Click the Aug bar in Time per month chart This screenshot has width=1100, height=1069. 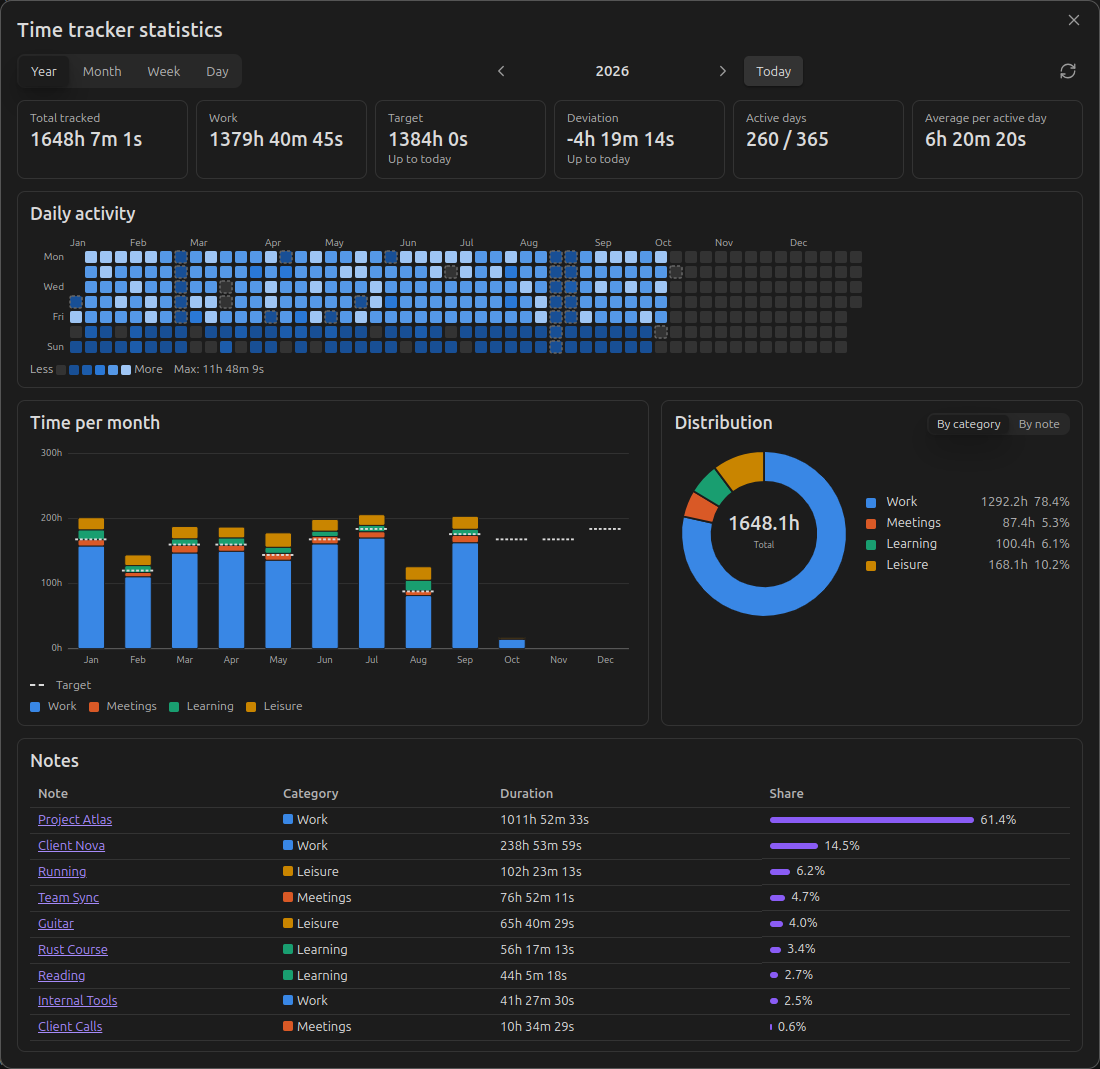(x=418, y=607)
